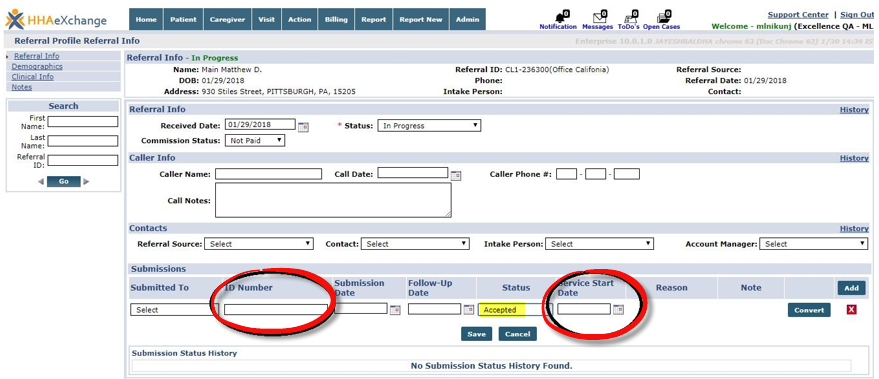Focus the Received Date field
This screenshot has width=879, height=379.
click(260, 124)
